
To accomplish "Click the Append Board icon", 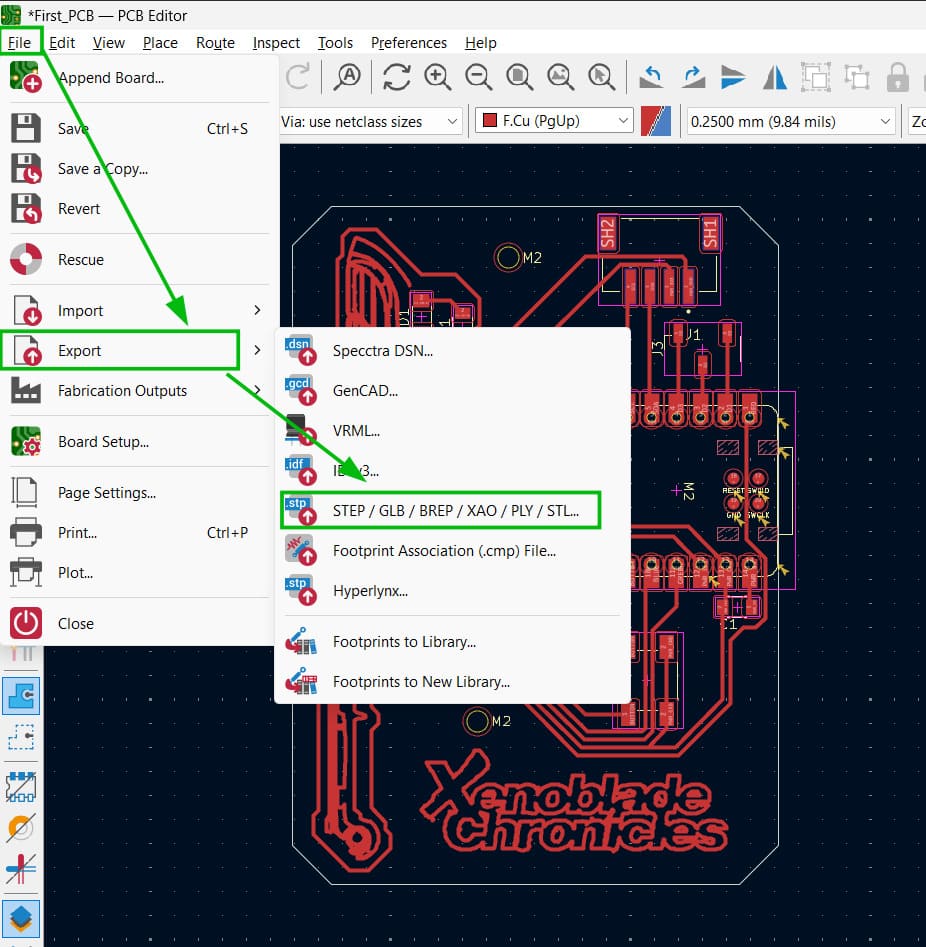I will (25, 77).
